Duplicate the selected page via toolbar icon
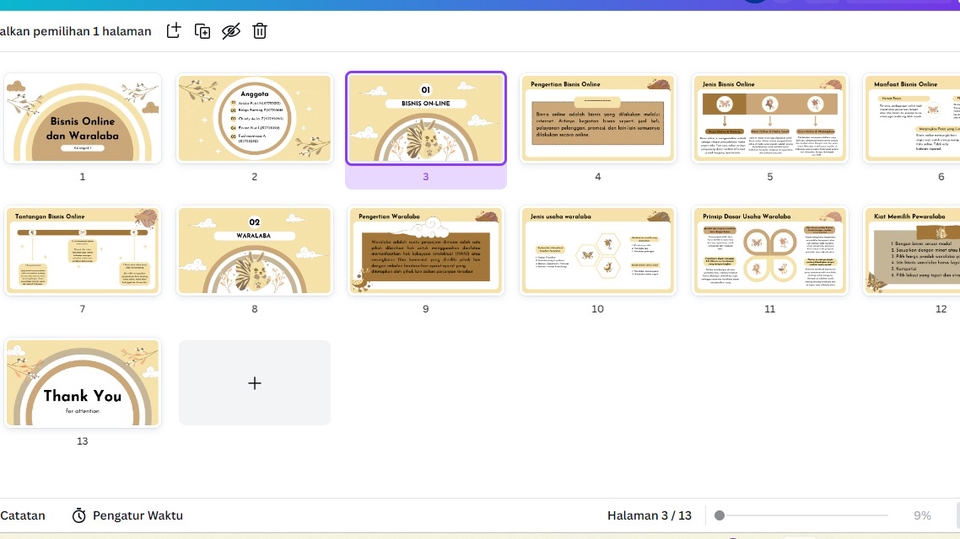Viewport: 960px width, 539px height. 203,31
